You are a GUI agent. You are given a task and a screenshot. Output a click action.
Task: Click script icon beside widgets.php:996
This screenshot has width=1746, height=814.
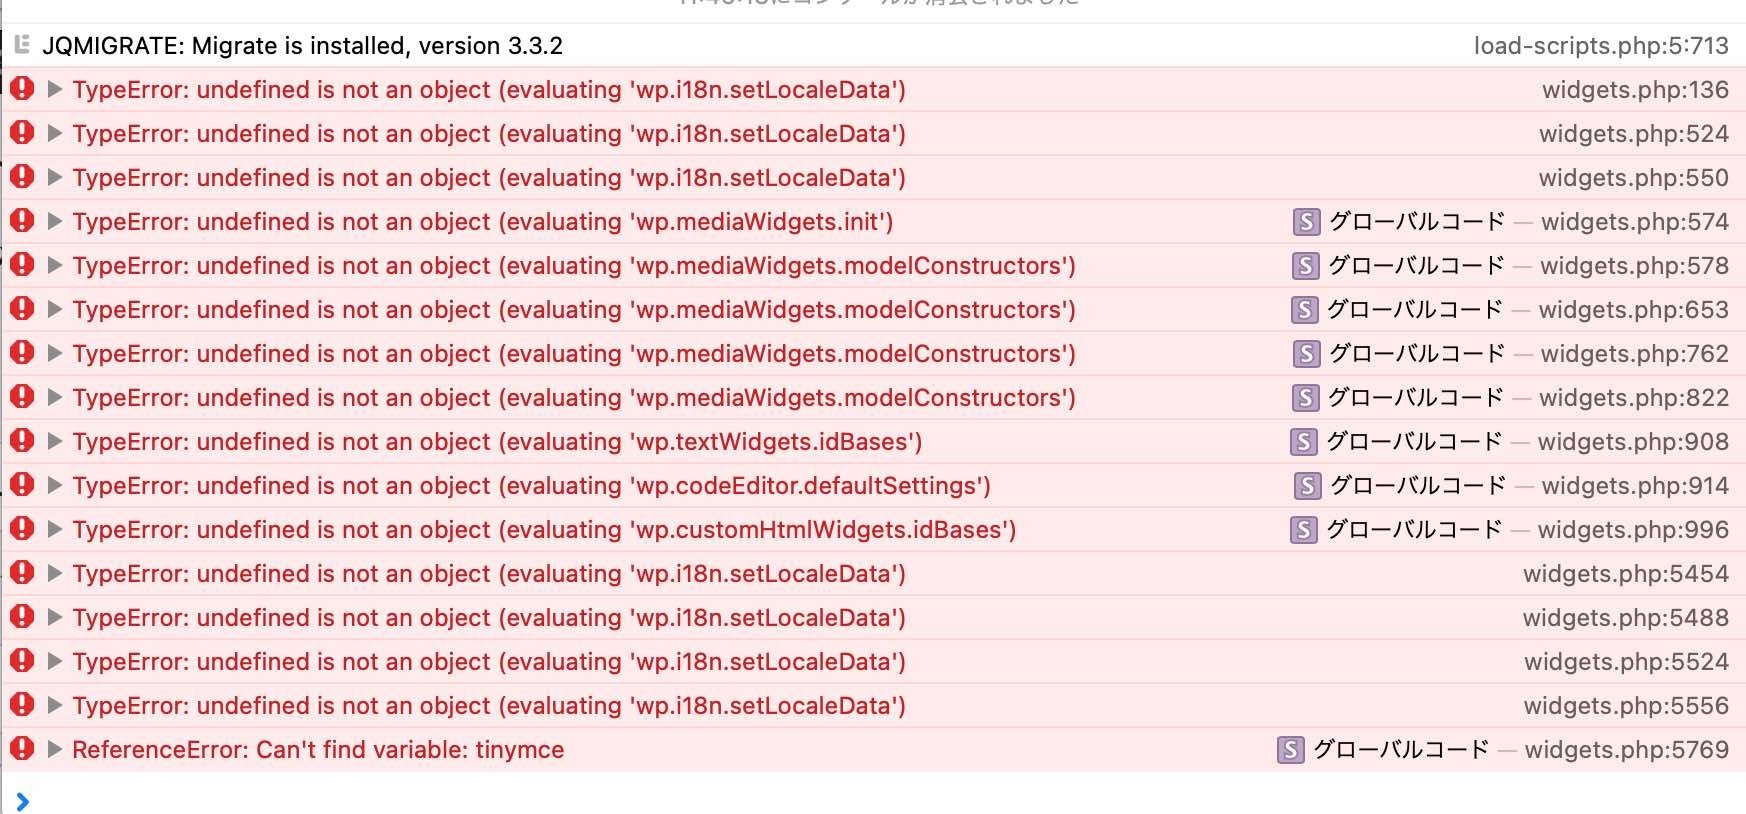pos(1303,530)
